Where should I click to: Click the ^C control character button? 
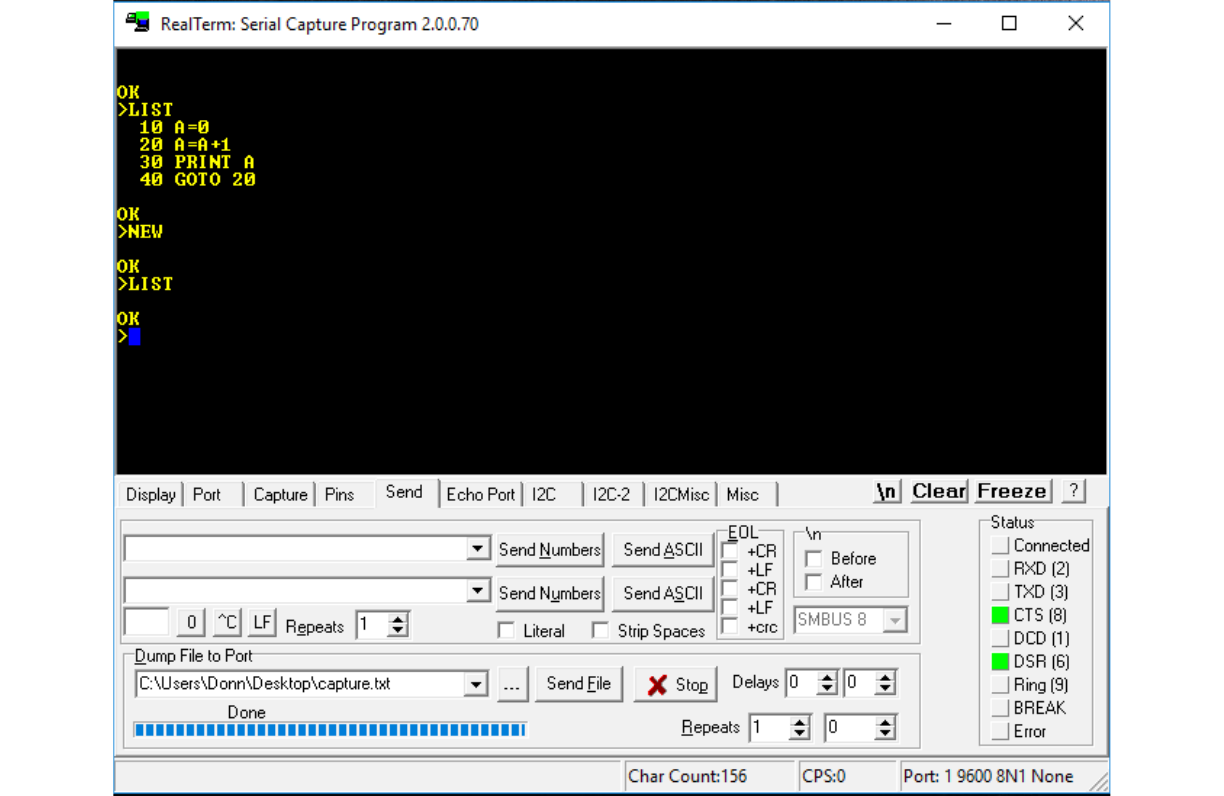point(227,622)
